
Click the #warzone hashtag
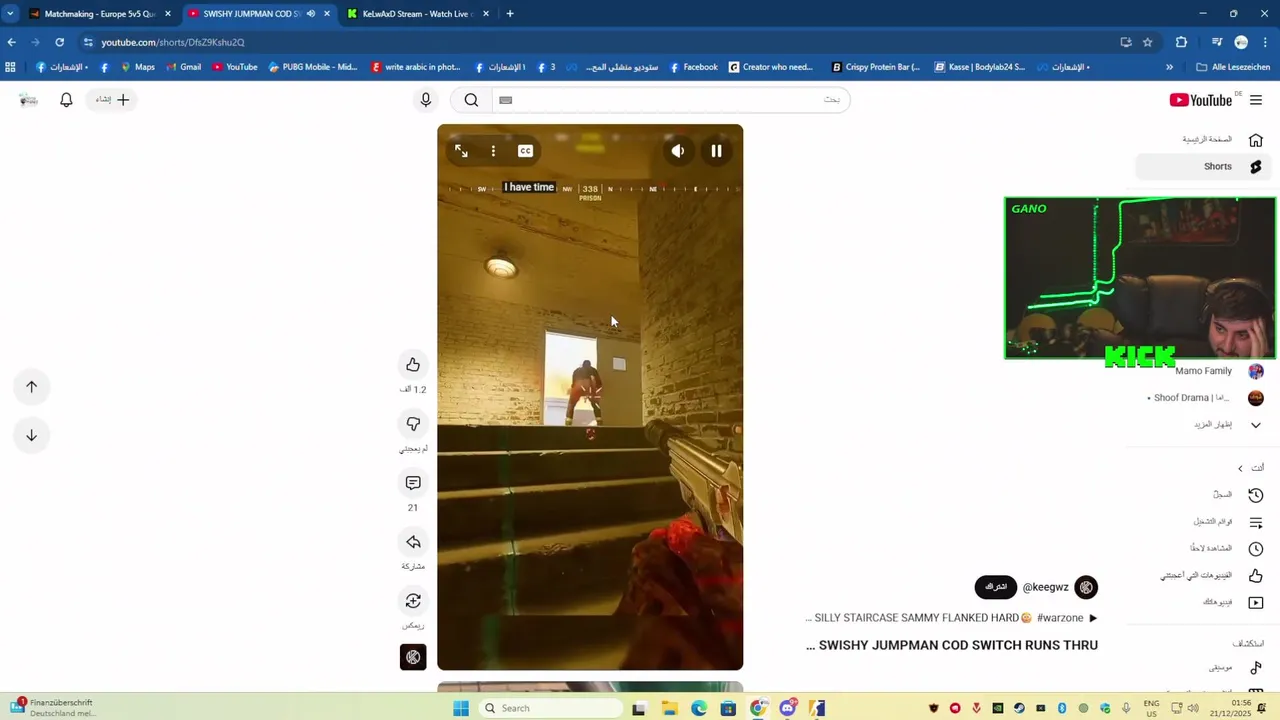click(1060, 618)
